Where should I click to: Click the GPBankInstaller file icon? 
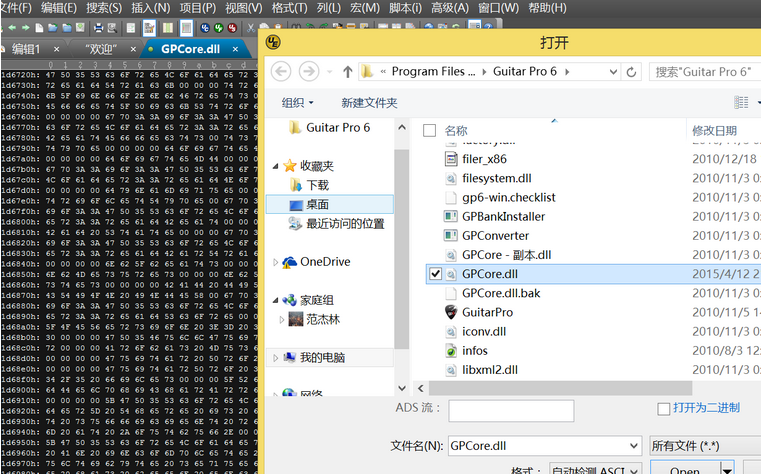pyautogui.click(x=451, y=216)
